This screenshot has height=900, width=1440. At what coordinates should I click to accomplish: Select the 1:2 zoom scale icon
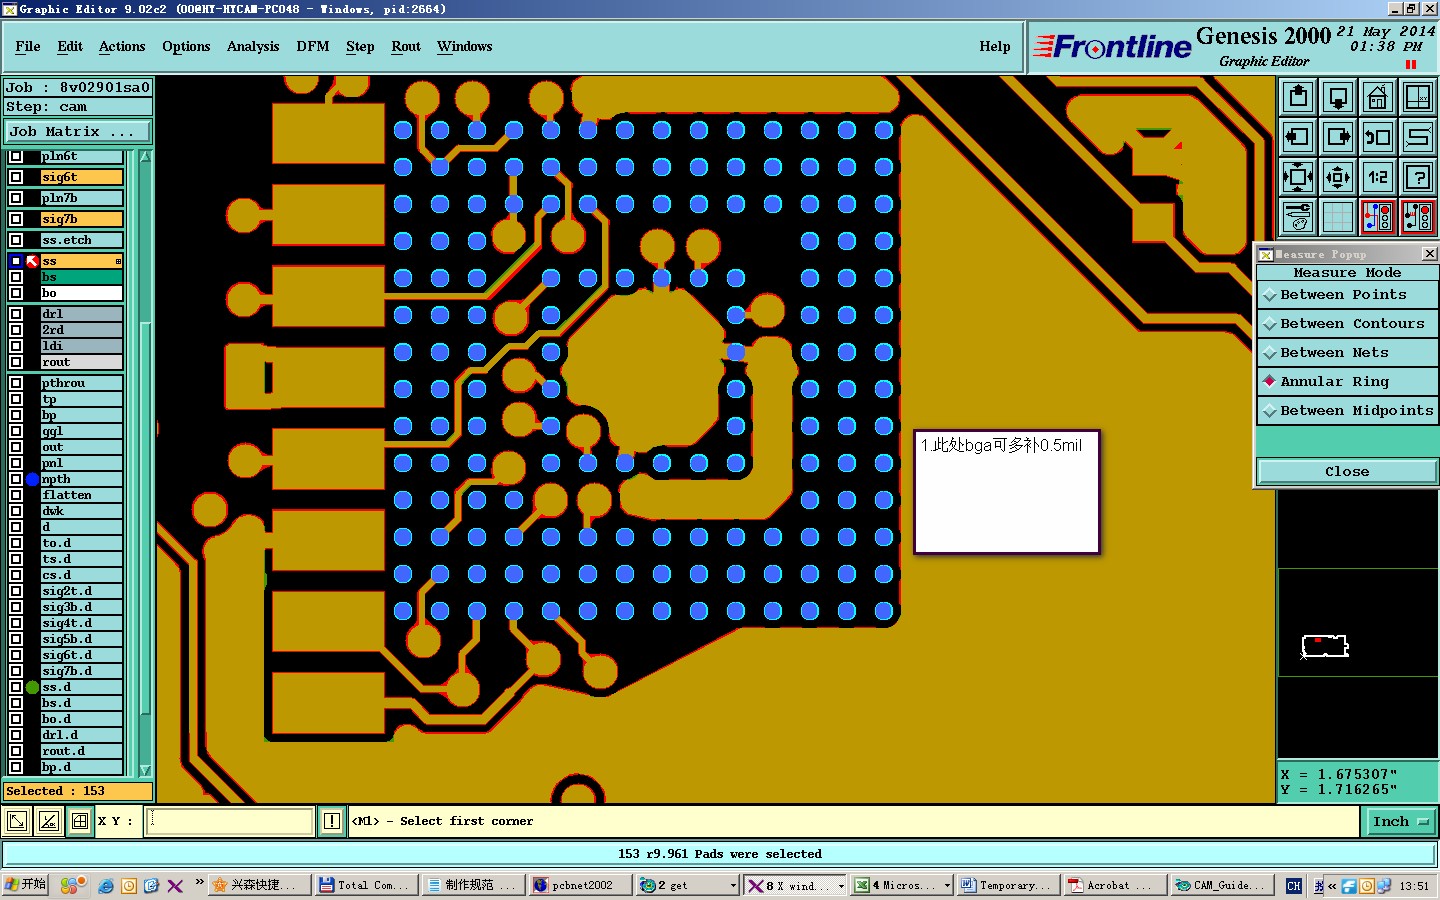pos(1378,177)
